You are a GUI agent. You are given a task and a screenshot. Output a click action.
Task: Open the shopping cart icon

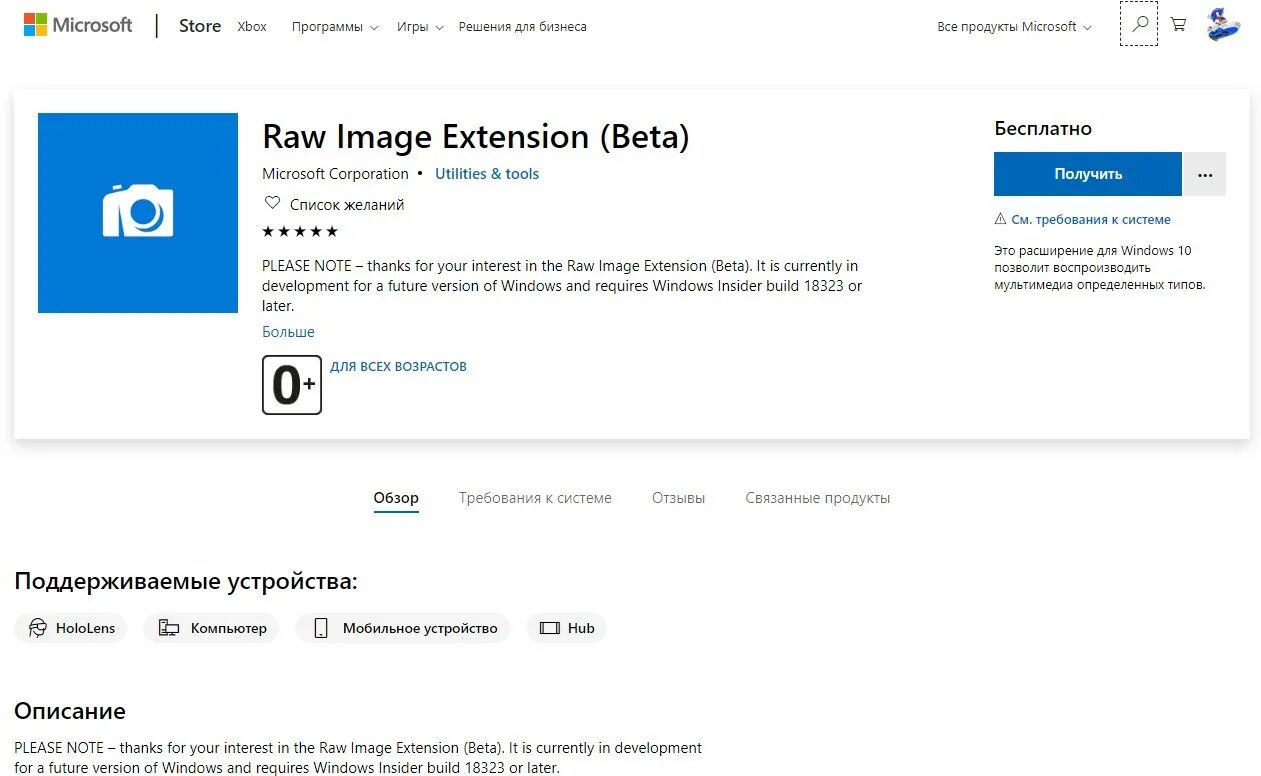coord(1178,25)
